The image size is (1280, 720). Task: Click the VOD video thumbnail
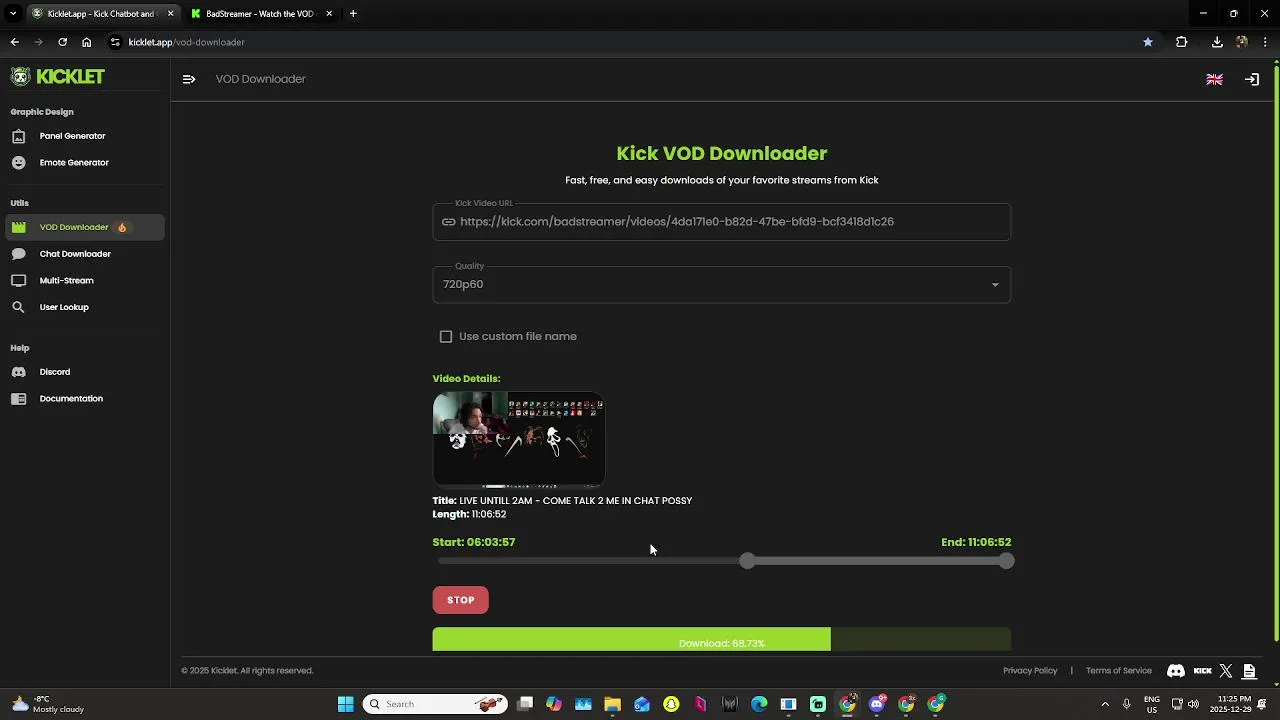pos(518,439)
